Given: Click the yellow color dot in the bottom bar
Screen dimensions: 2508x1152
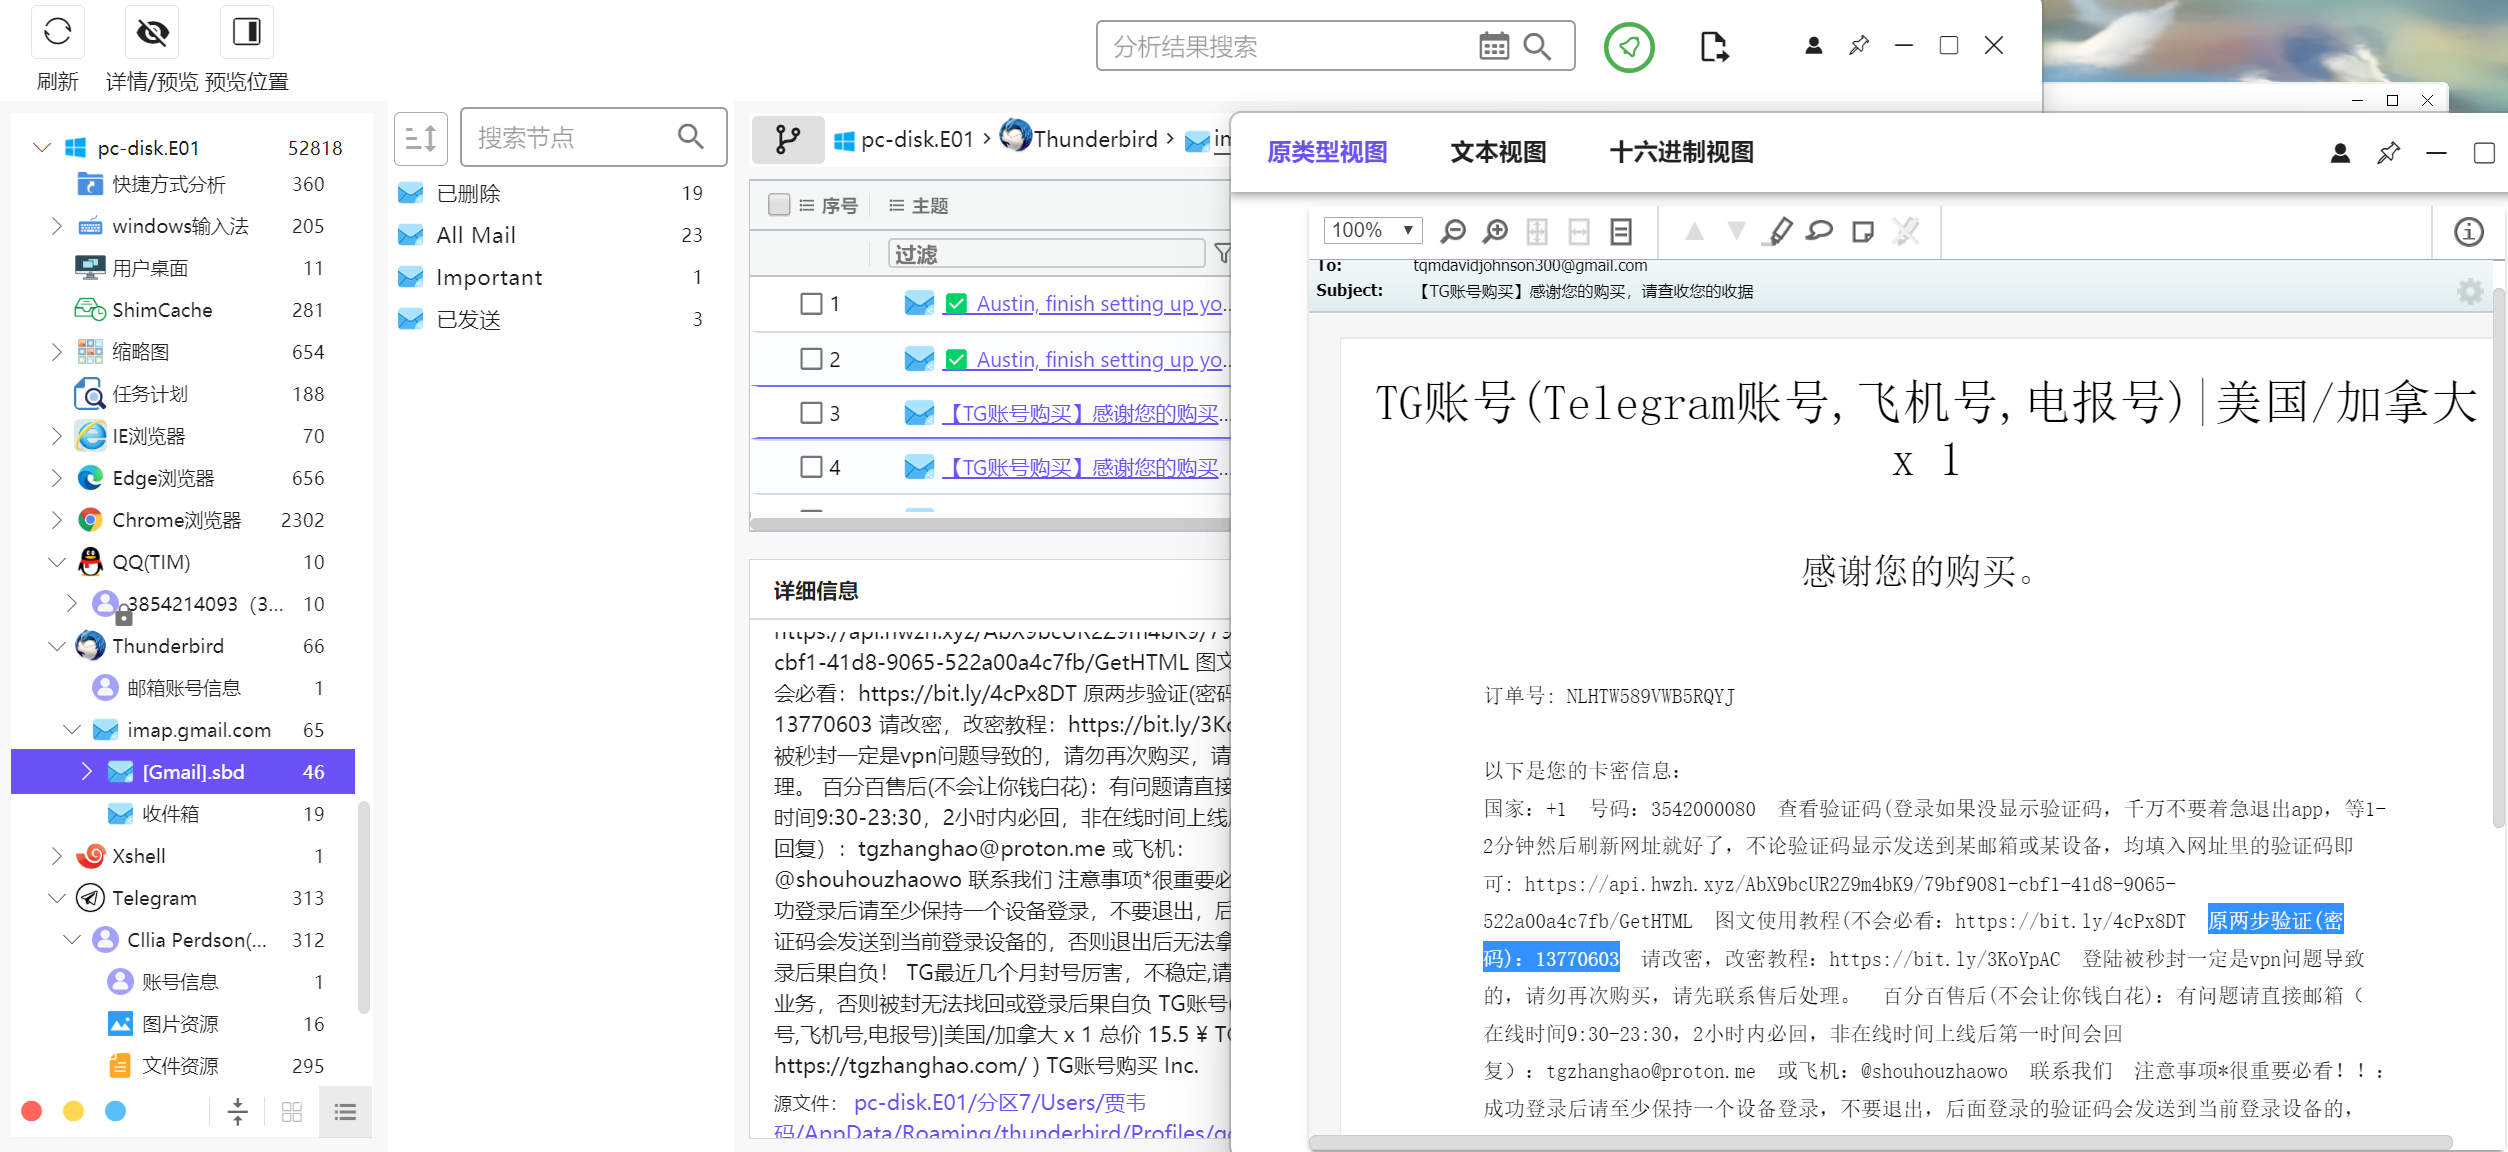Looking at the screenshot, I should tap(74, 1111).
